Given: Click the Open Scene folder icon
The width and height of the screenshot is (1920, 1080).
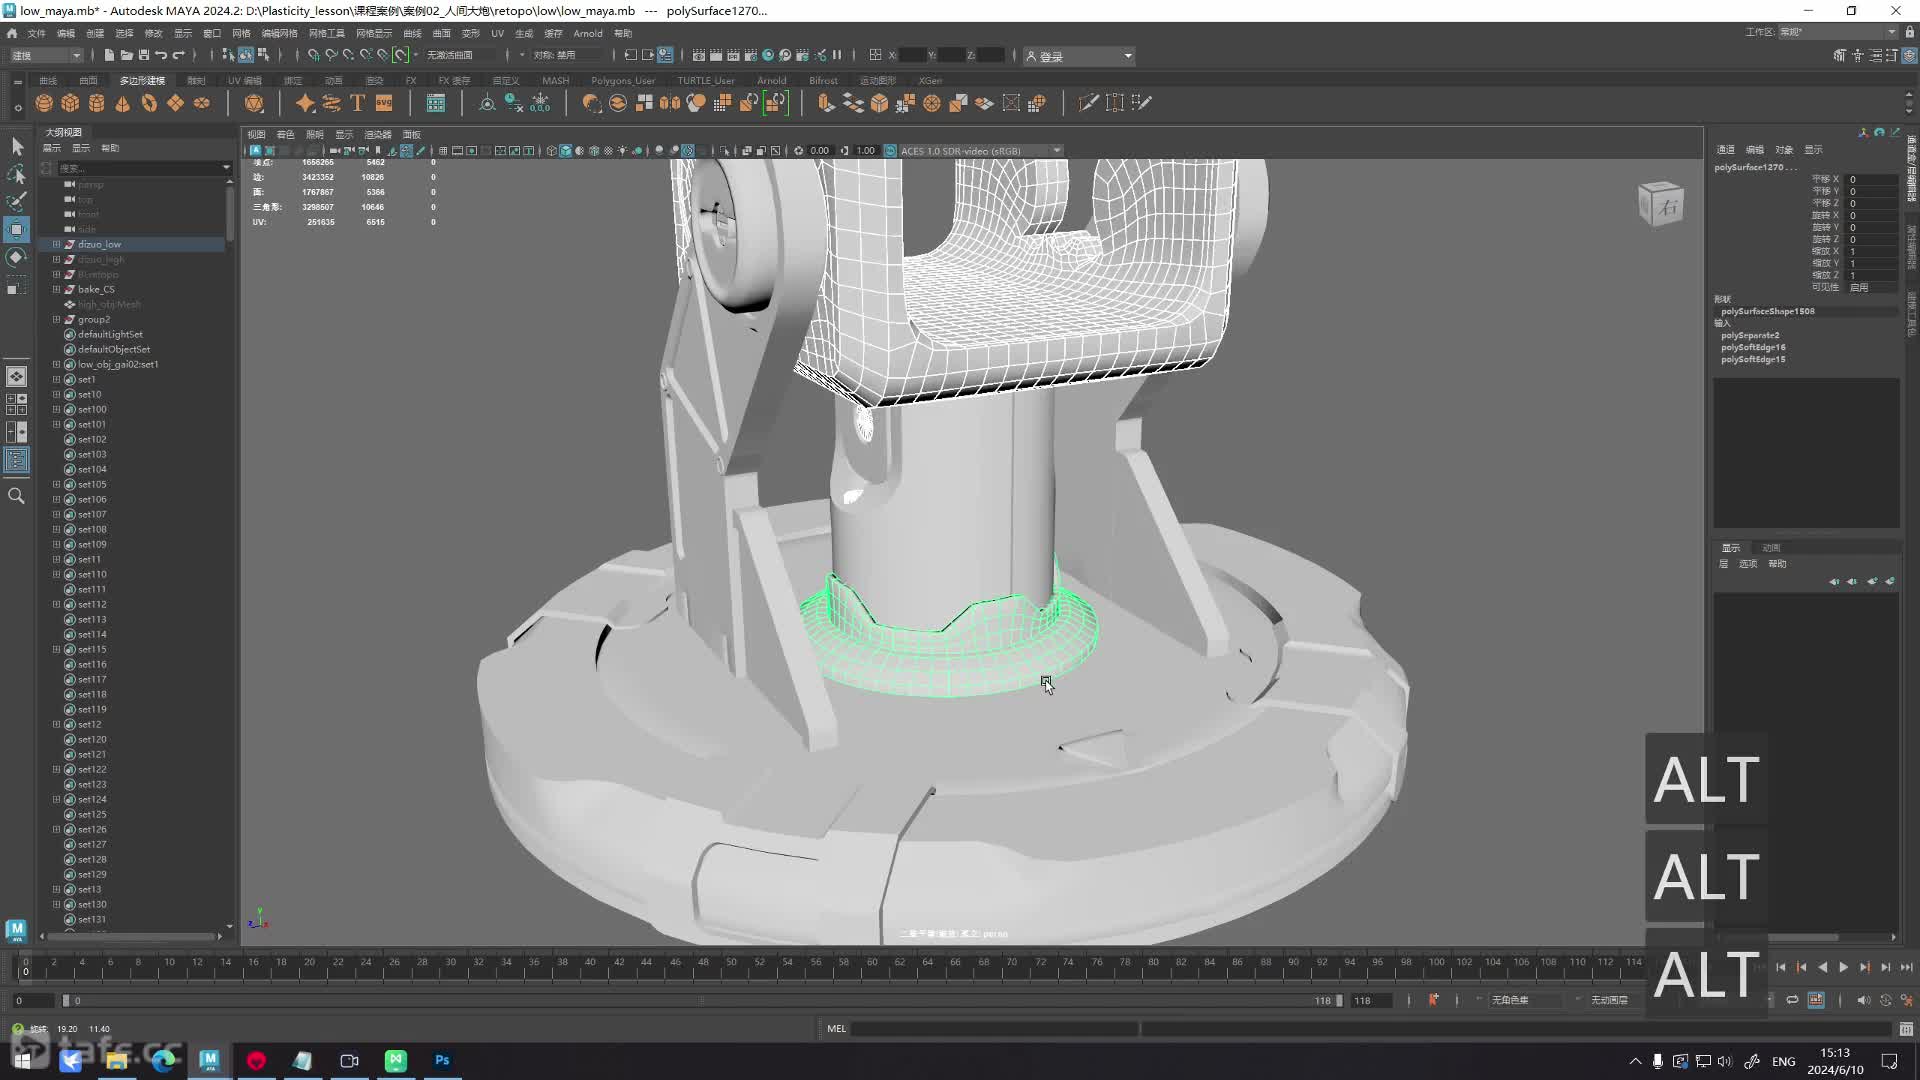Looking at the screenshot, I should coord(127,55).
